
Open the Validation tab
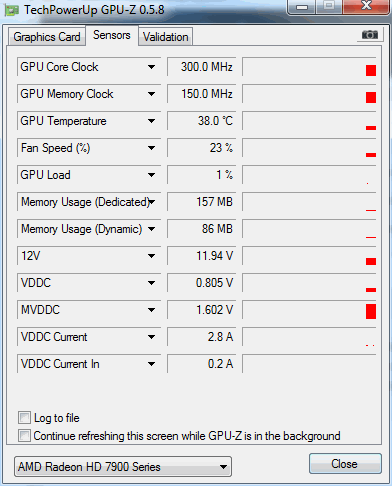[x=166, y=37]
